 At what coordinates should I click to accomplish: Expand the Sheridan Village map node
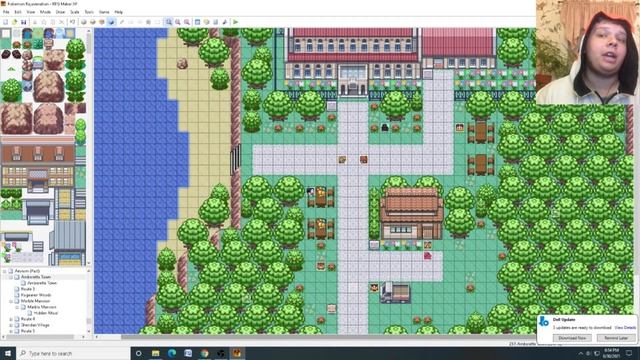pos(11,325)
